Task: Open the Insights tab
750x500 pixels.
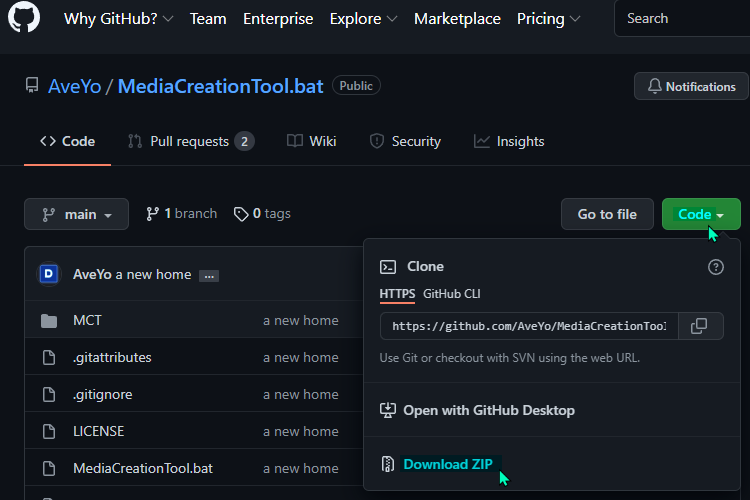Action: tap(509, 142)
